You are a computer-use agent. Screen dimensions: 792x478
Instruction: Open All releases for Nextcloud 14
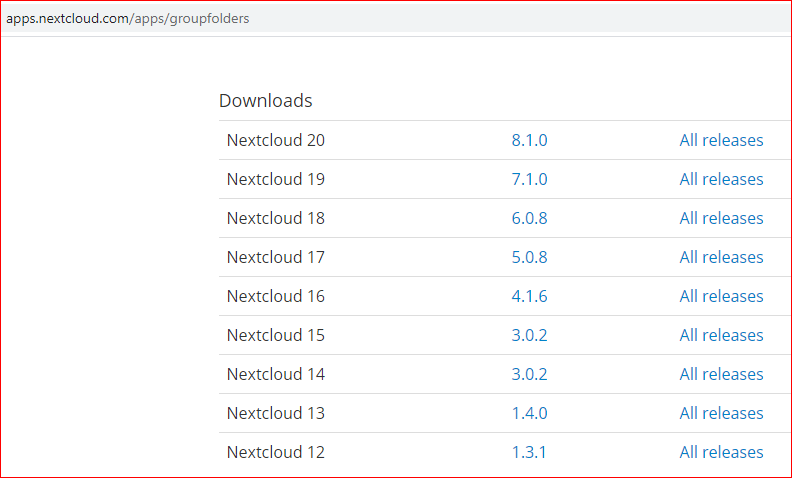721,374
